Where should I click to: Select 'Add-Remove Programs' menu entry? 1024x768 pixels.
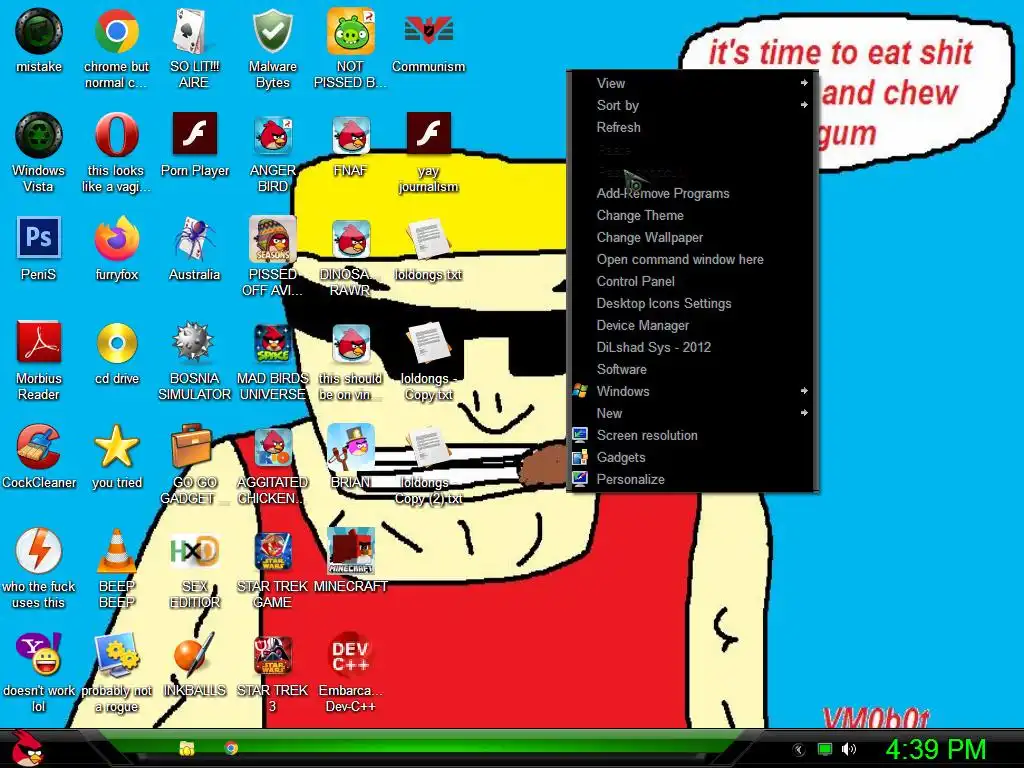693,193
